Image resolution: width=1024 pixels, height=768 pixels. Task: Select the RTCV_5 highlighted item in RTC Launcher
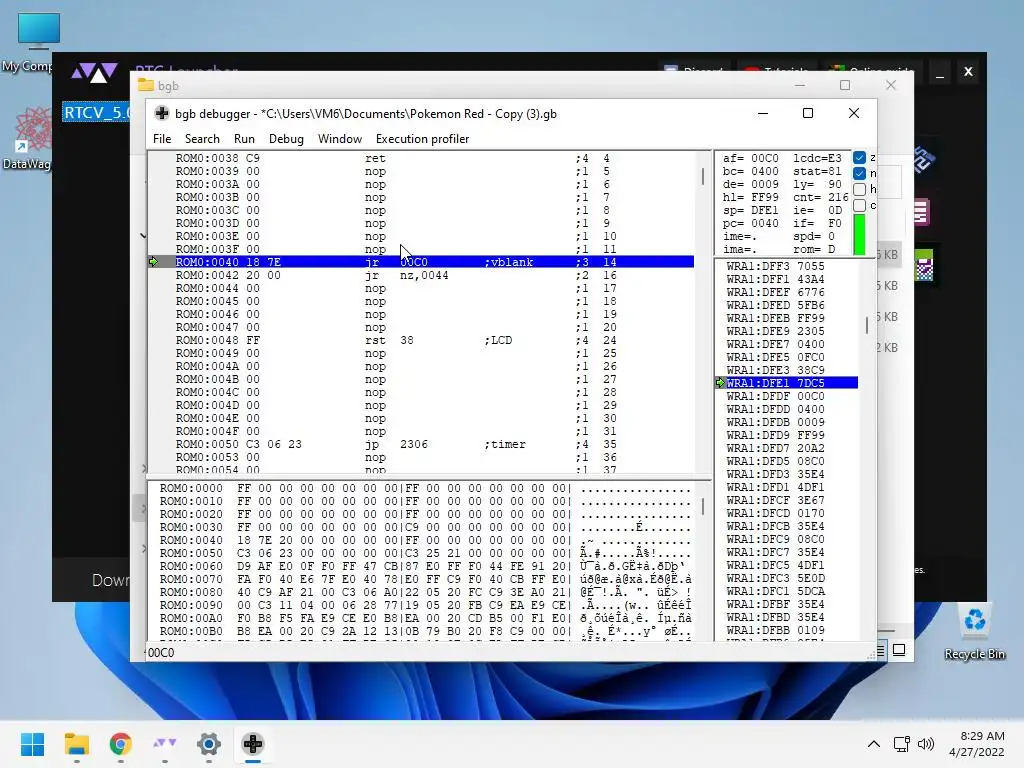click(97, 112)
